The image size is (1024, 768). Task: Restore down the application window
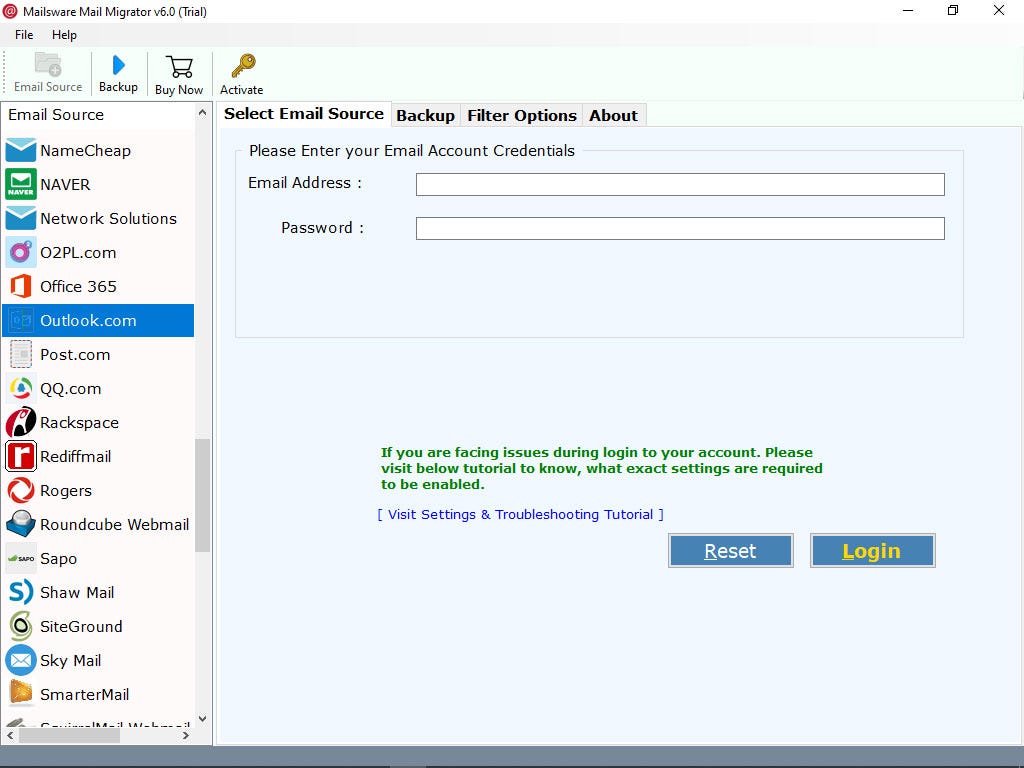pyautogui.click(x=953, y=10)
